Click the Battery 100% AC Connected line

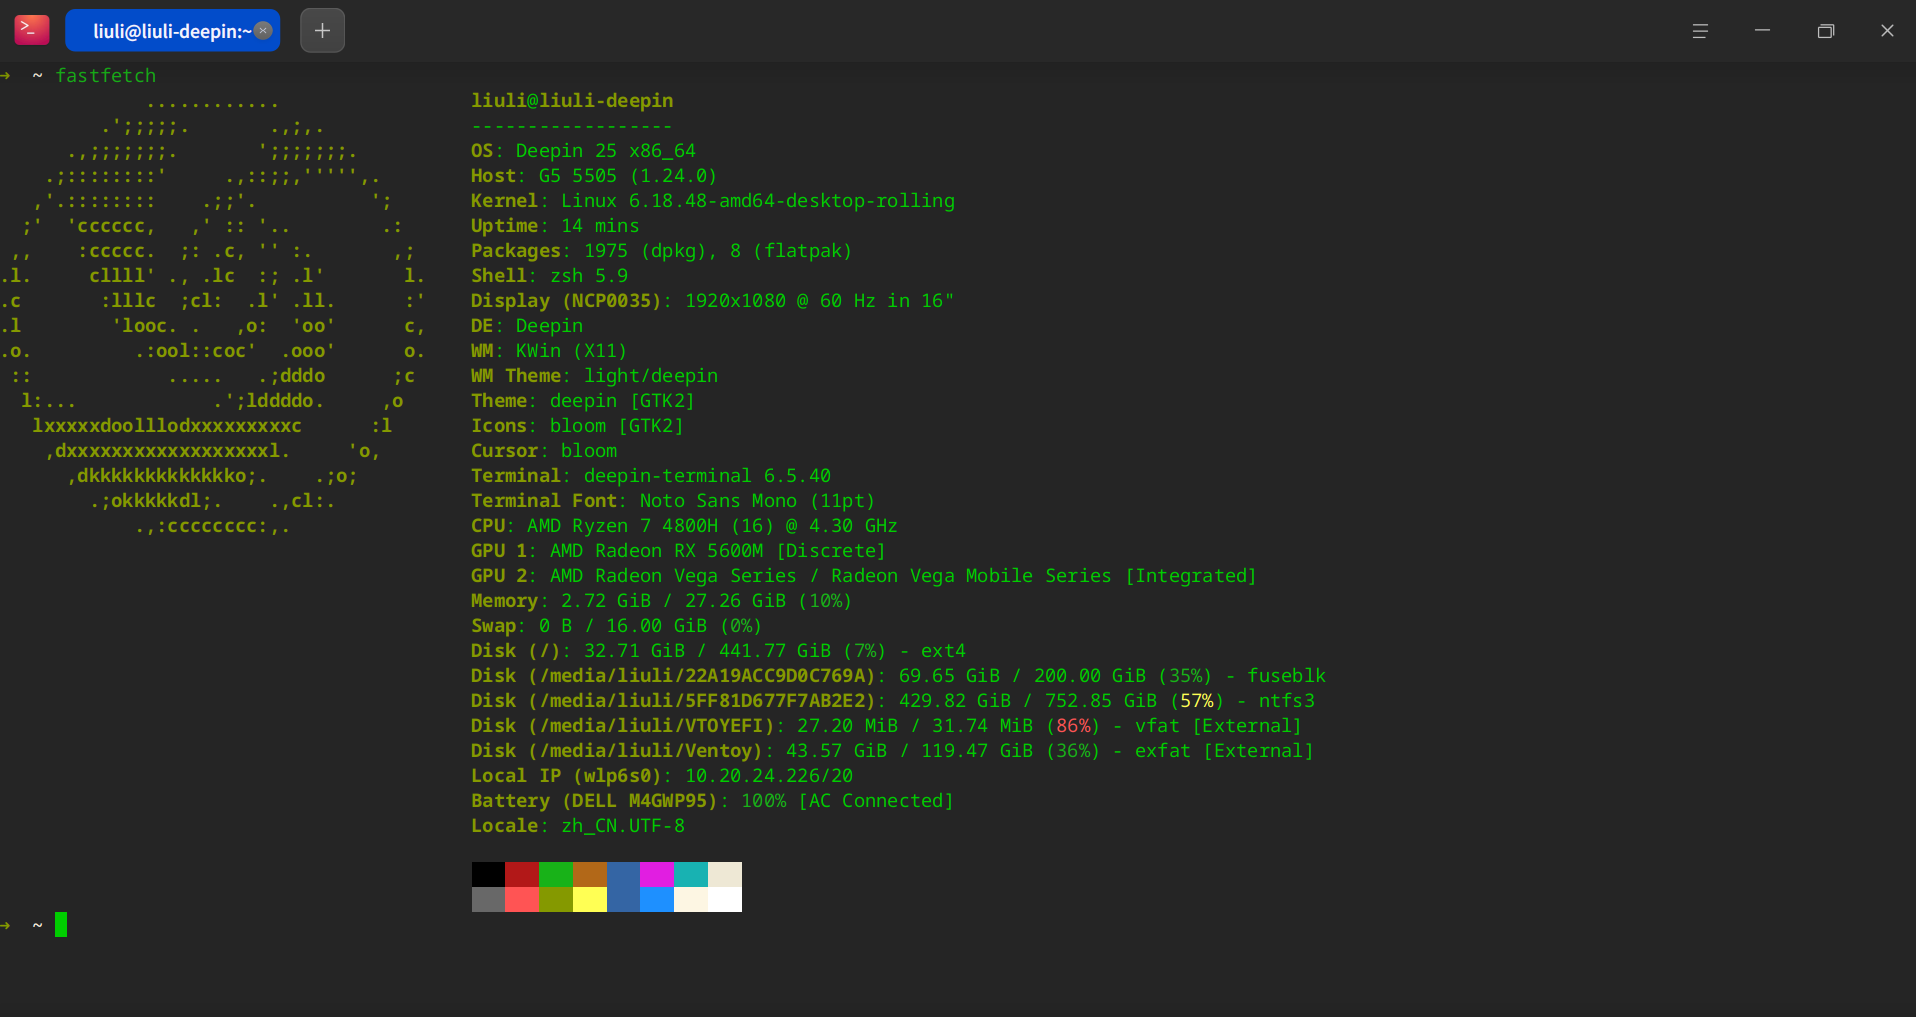click(x=712, y=800)
